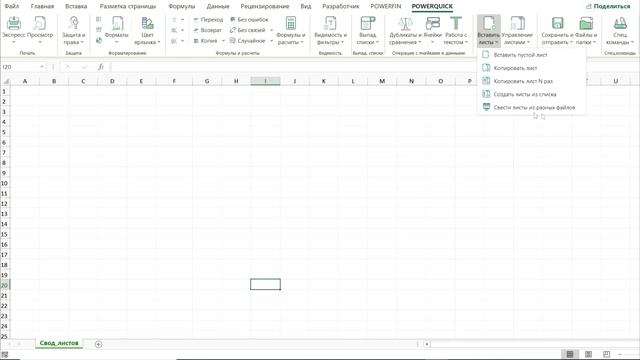
Task: Expand the Случайное dropdown arrow
Action: 271,41
